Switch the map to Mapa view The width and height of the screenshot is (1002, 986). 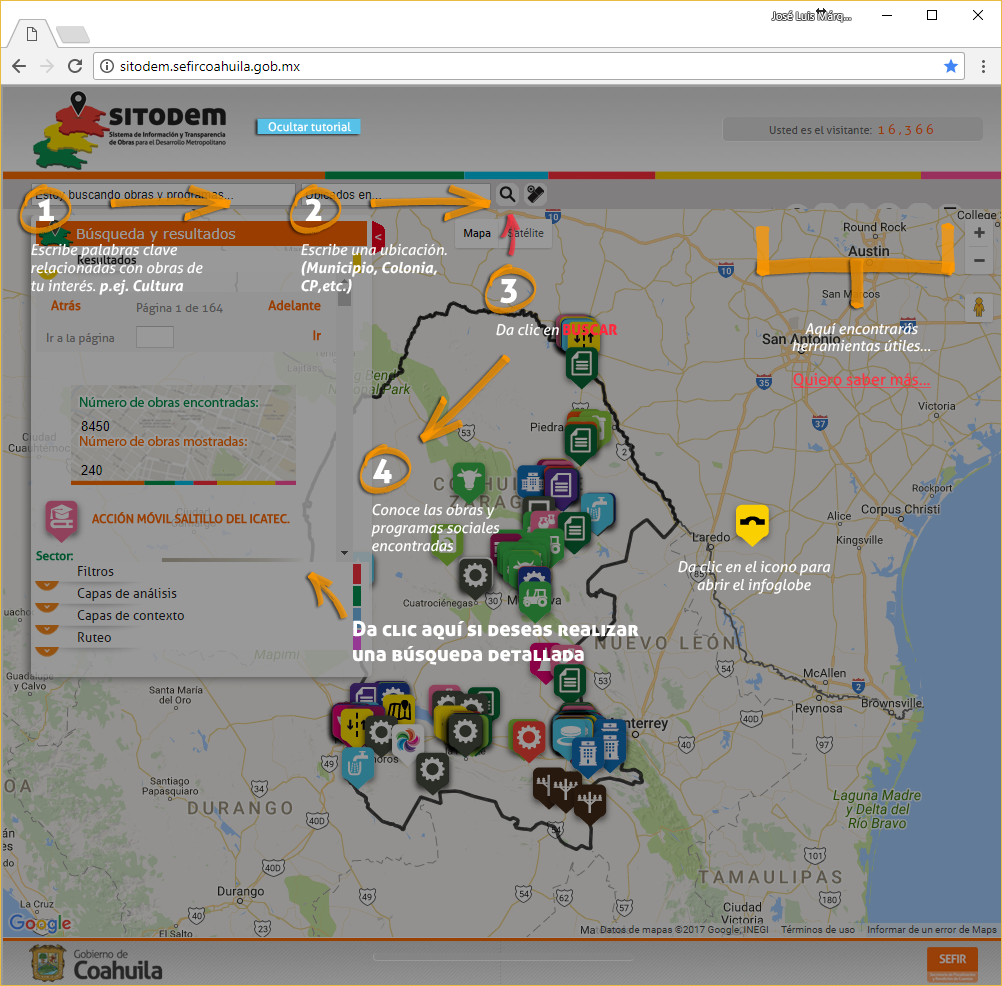tap(477, 233)
